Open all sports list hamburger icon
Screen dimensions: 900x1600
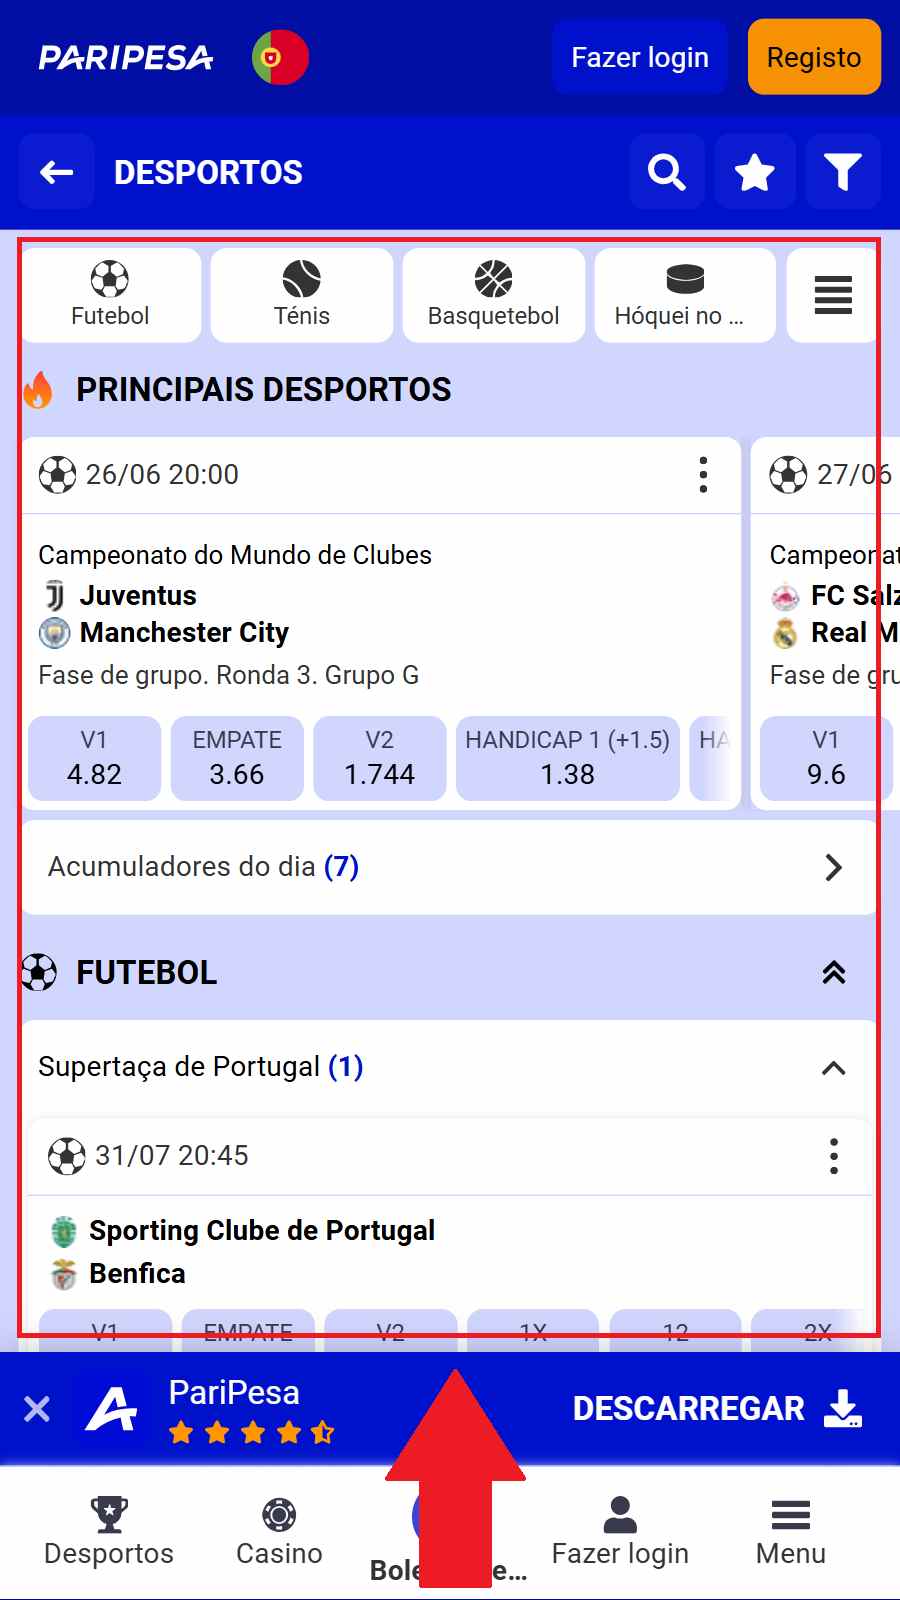click(x=833, y=295)
